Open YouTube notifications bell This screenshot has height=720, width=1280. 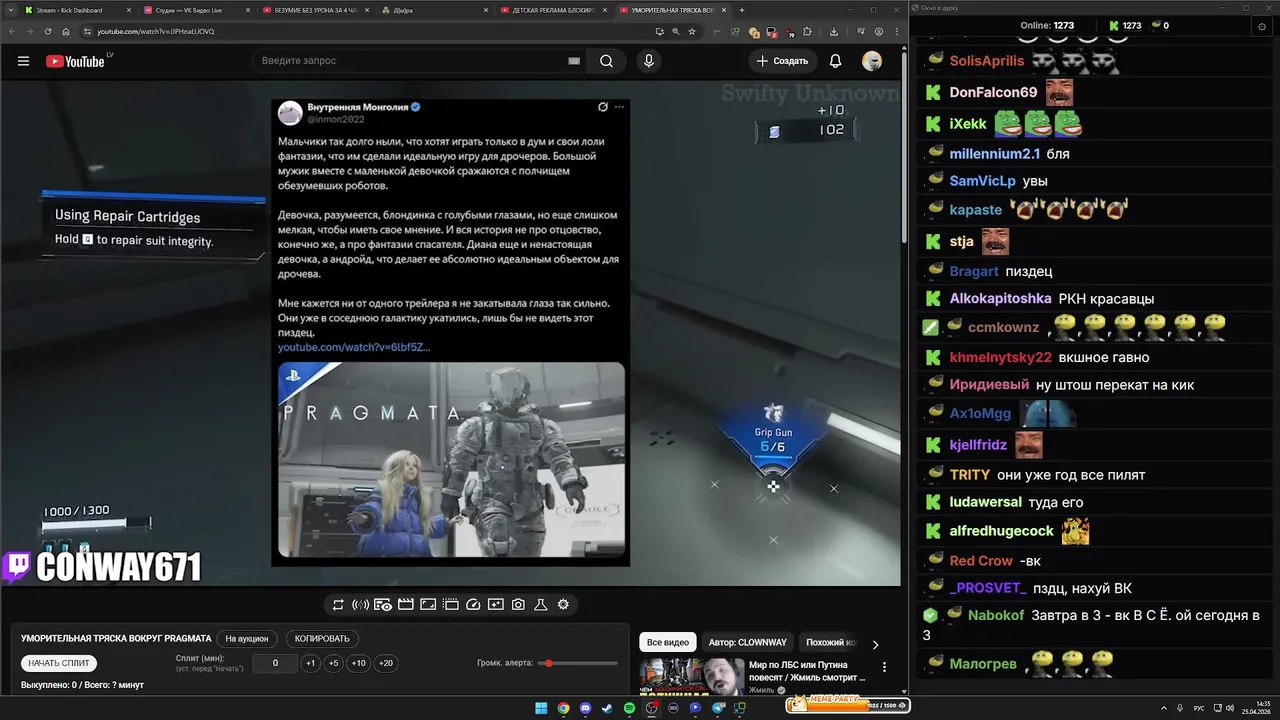(x=835, y=61)
